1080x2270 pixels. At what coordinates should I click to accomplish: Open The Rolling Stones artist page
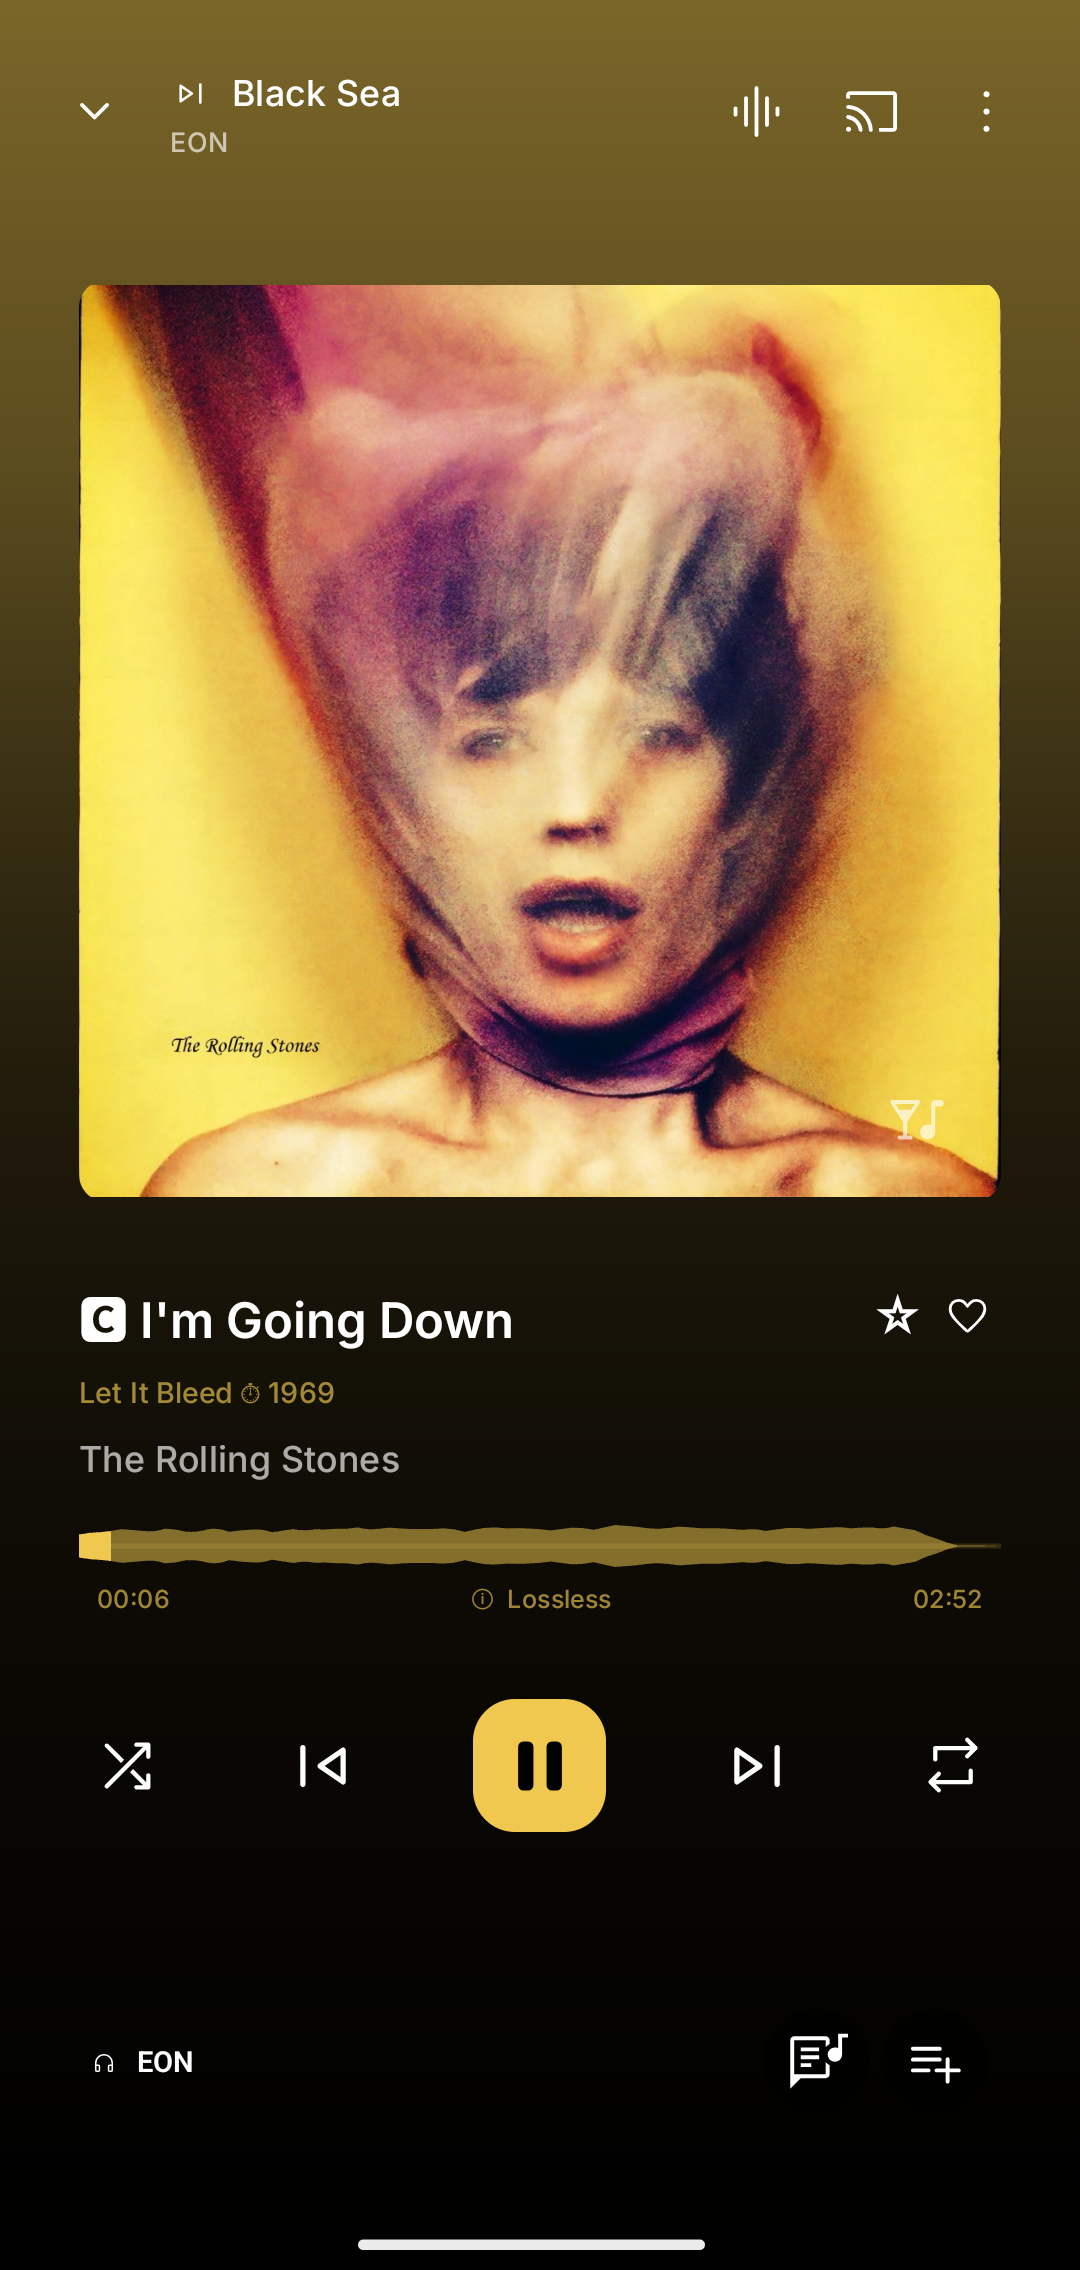[x=240, y=1460]
